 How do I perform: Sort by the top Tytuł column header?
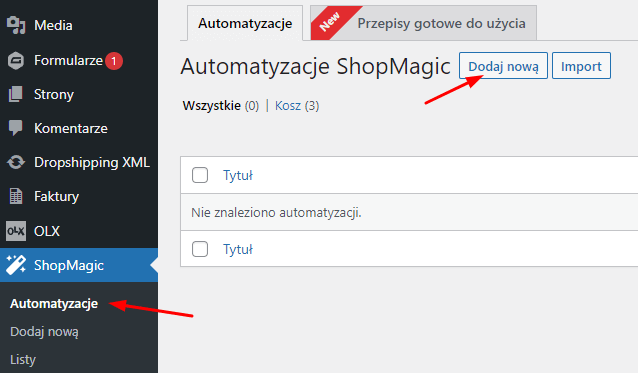238,175
